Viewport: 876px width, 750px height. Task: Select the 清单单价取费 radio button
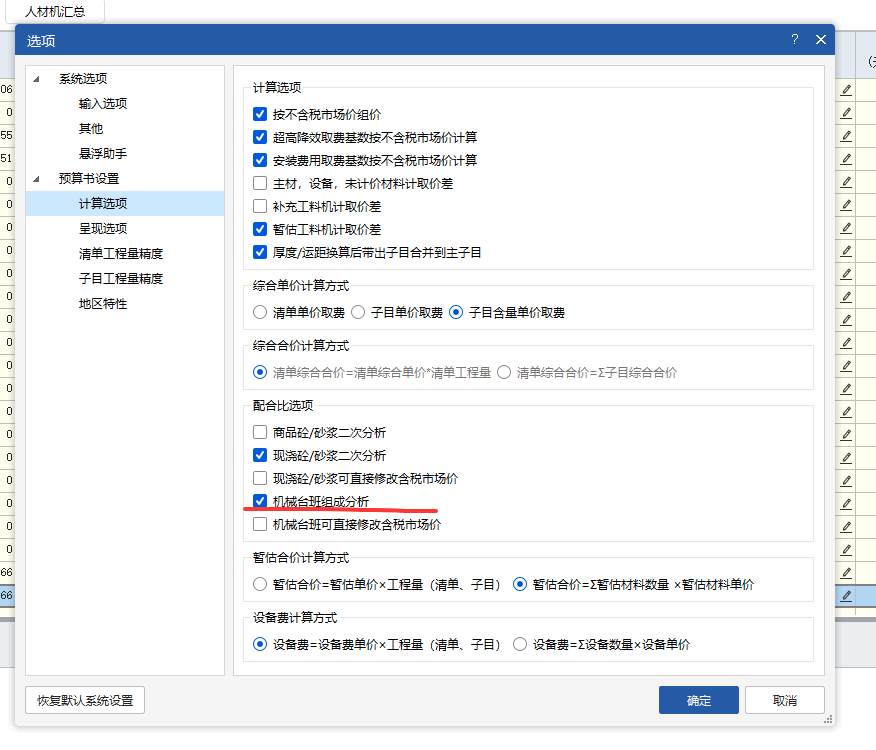[259, 311]
